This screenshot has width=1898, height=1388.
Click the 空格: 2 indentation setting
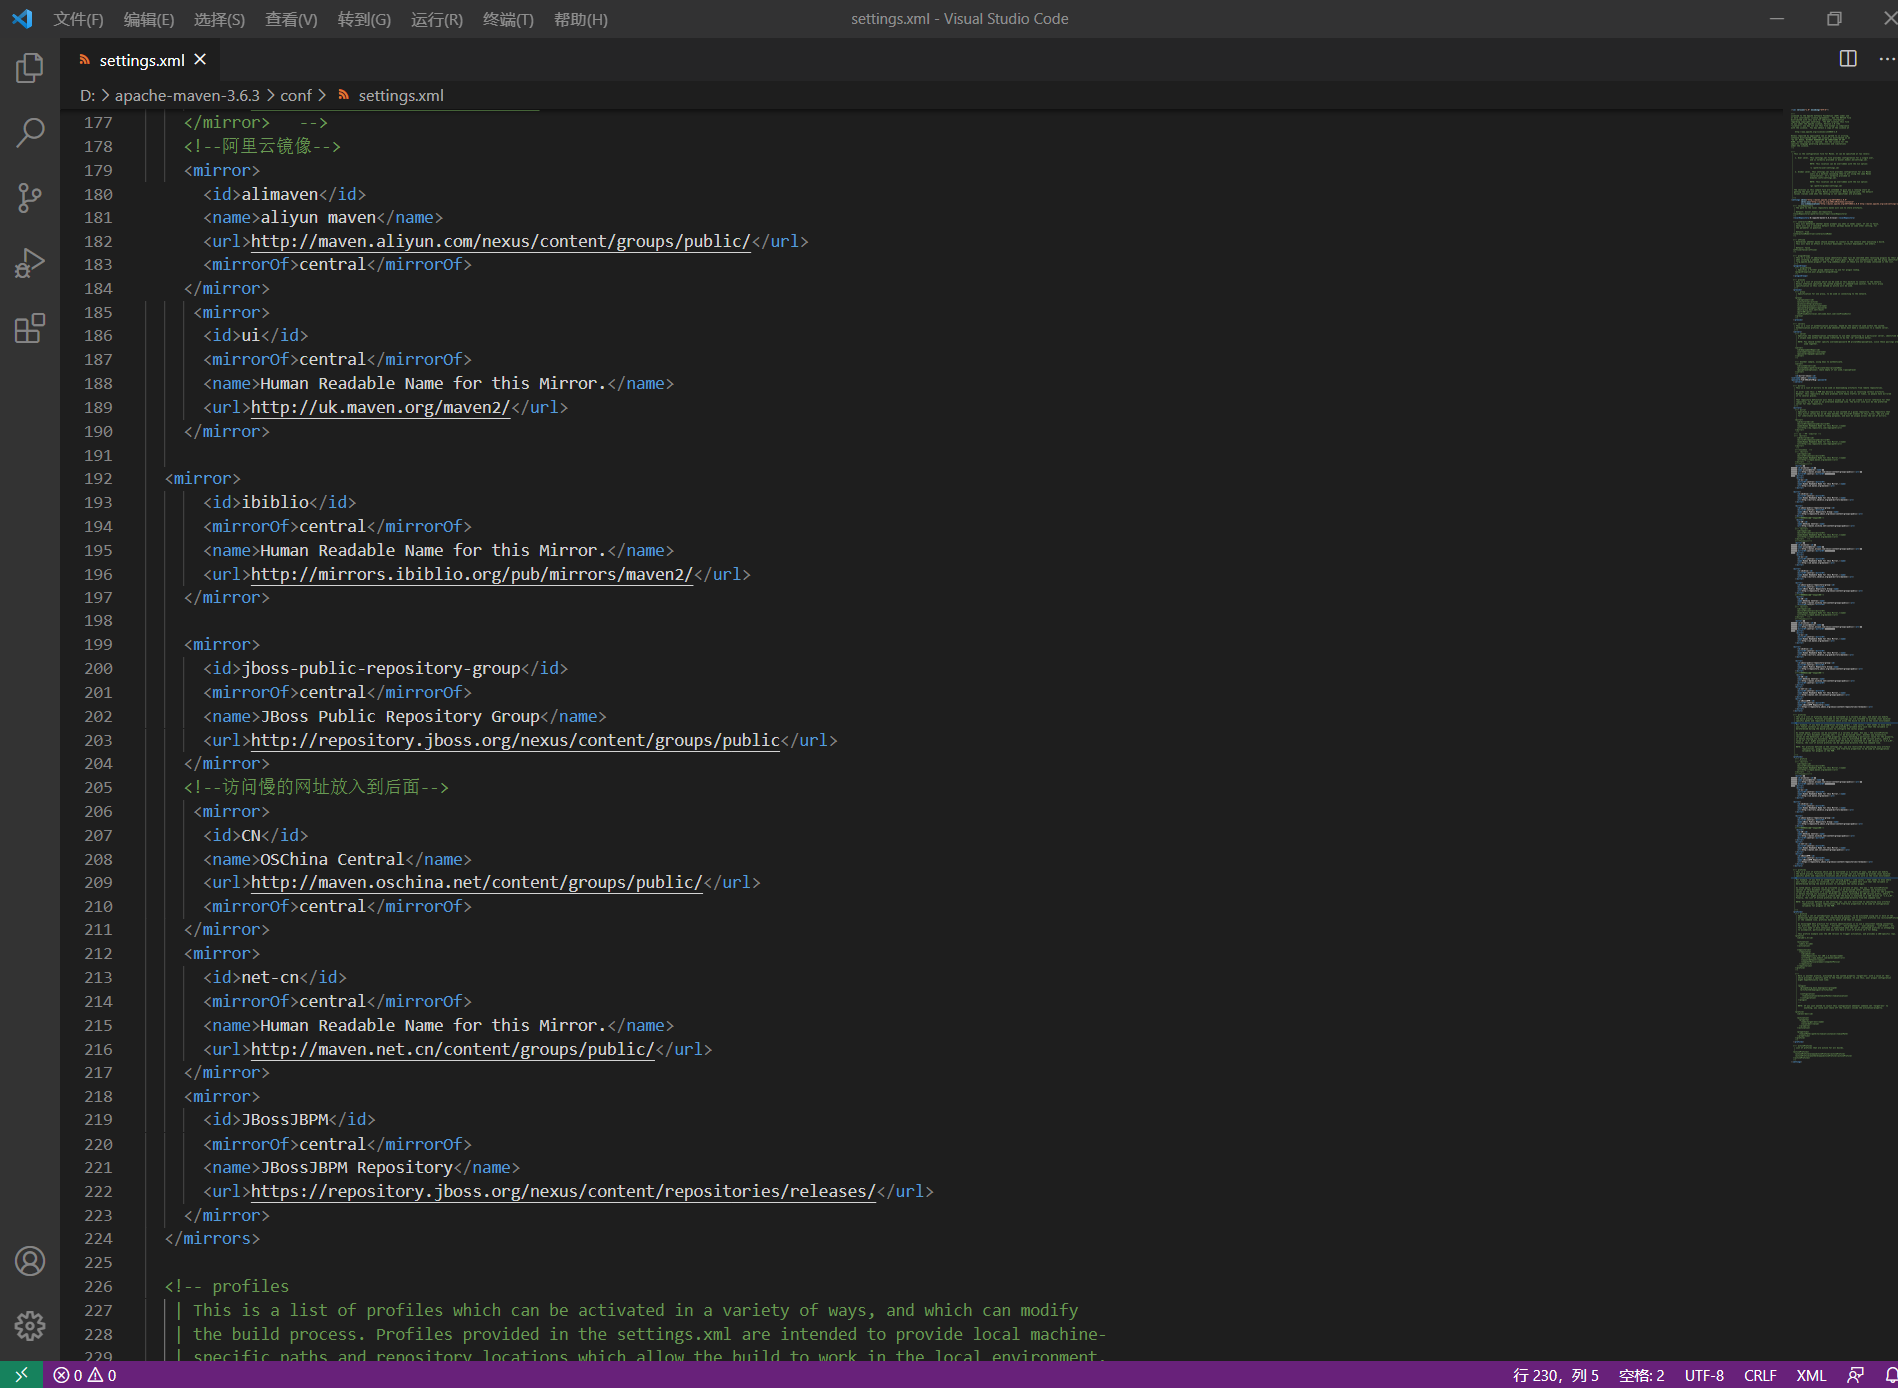(x=1641, y=1375)
